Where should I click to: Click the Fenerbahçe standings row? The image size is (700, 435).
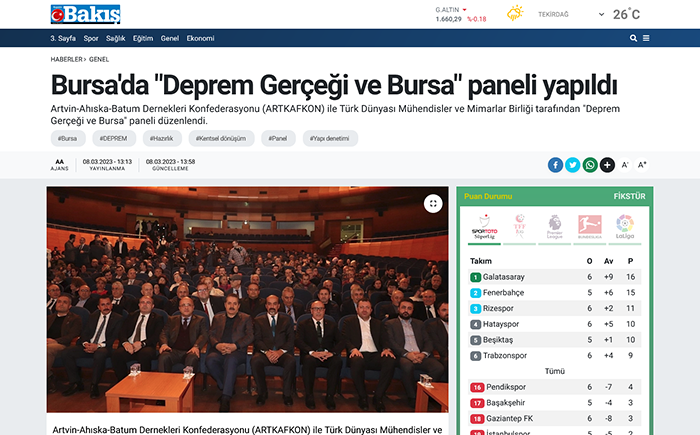pyautogui.click(x=554, y=293)
